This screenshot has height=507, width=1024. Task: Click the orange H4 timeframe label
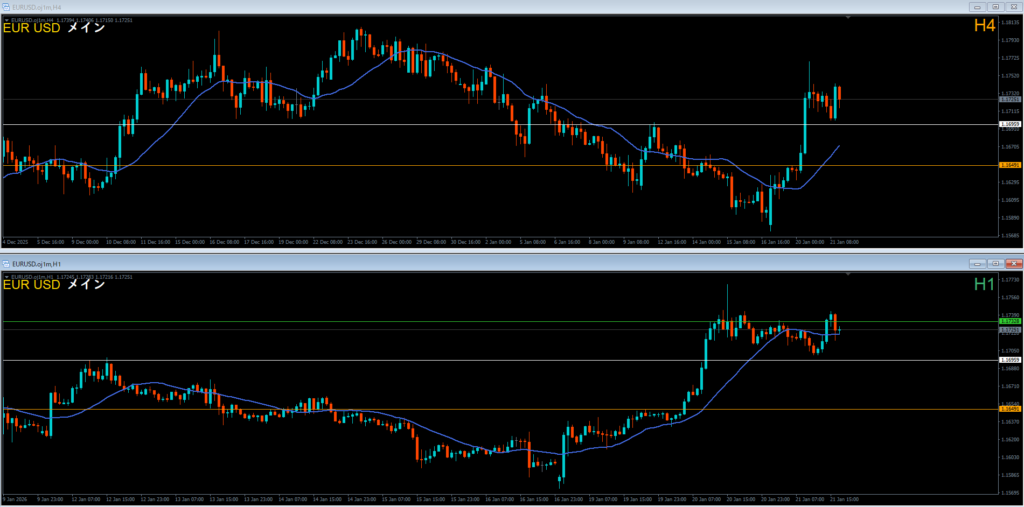tap(984, 27)
